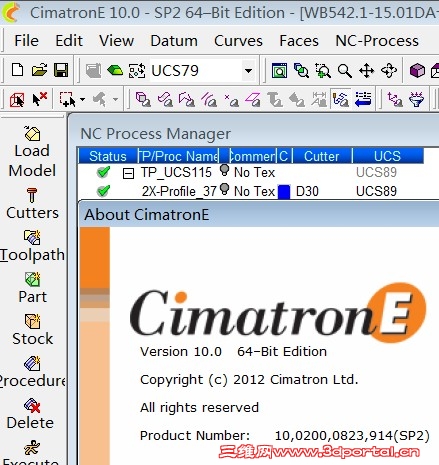Click the Open File folder icon

[39, 70]
